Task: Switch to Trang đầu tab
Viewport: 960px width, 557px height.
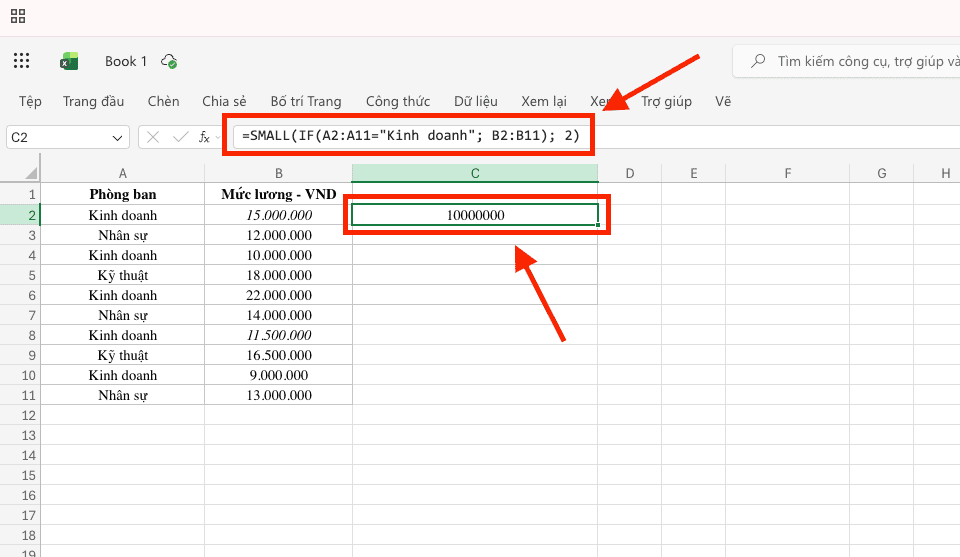Action: click(93, 101)
